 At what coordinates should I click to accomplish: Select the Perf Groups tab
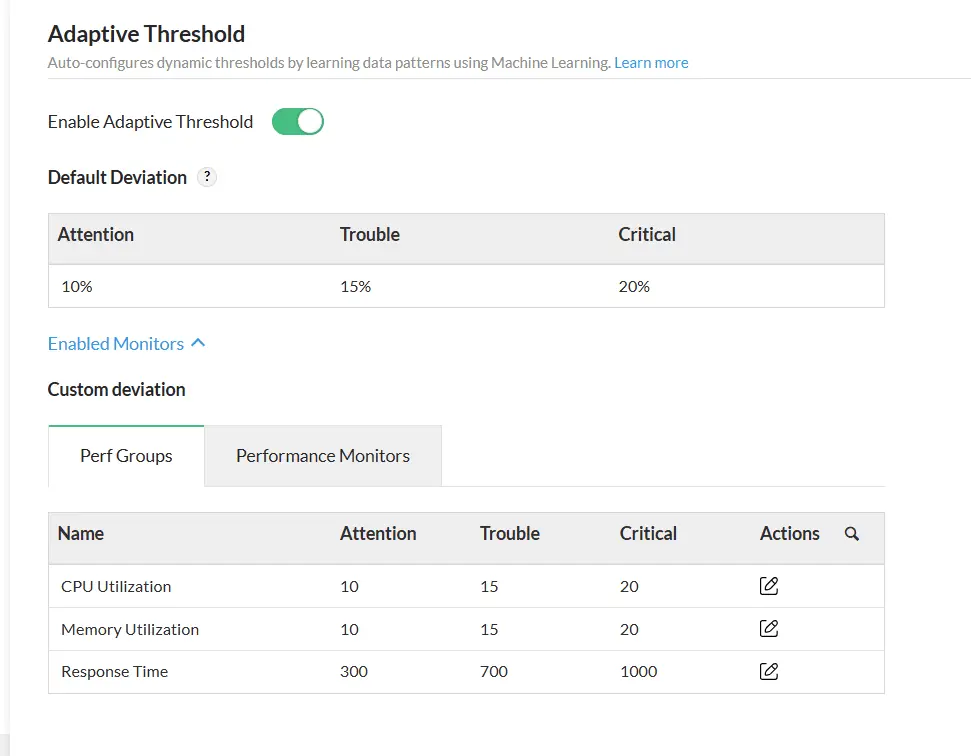[125, 455]
